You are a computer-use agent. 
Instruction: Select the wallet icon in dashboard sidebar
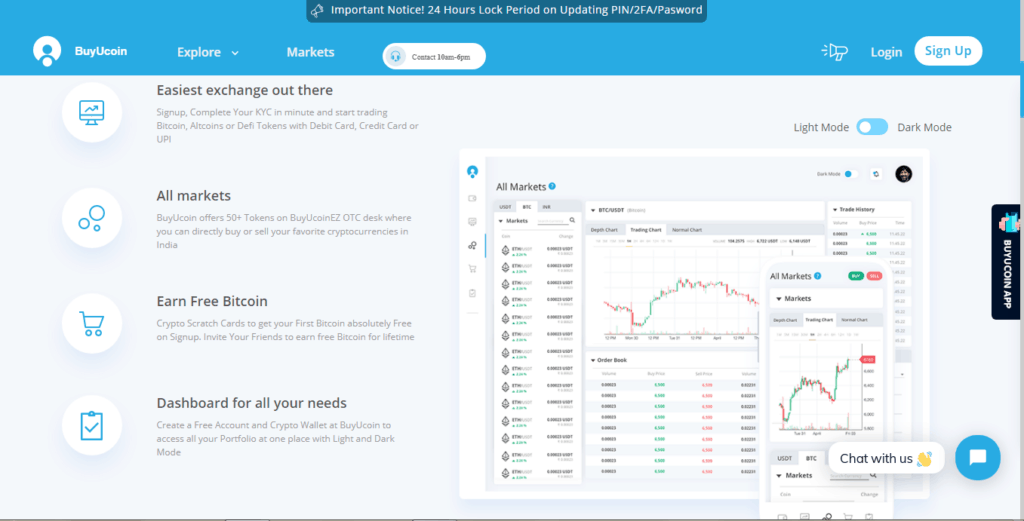pyautogui.click(x=472, y=198)
